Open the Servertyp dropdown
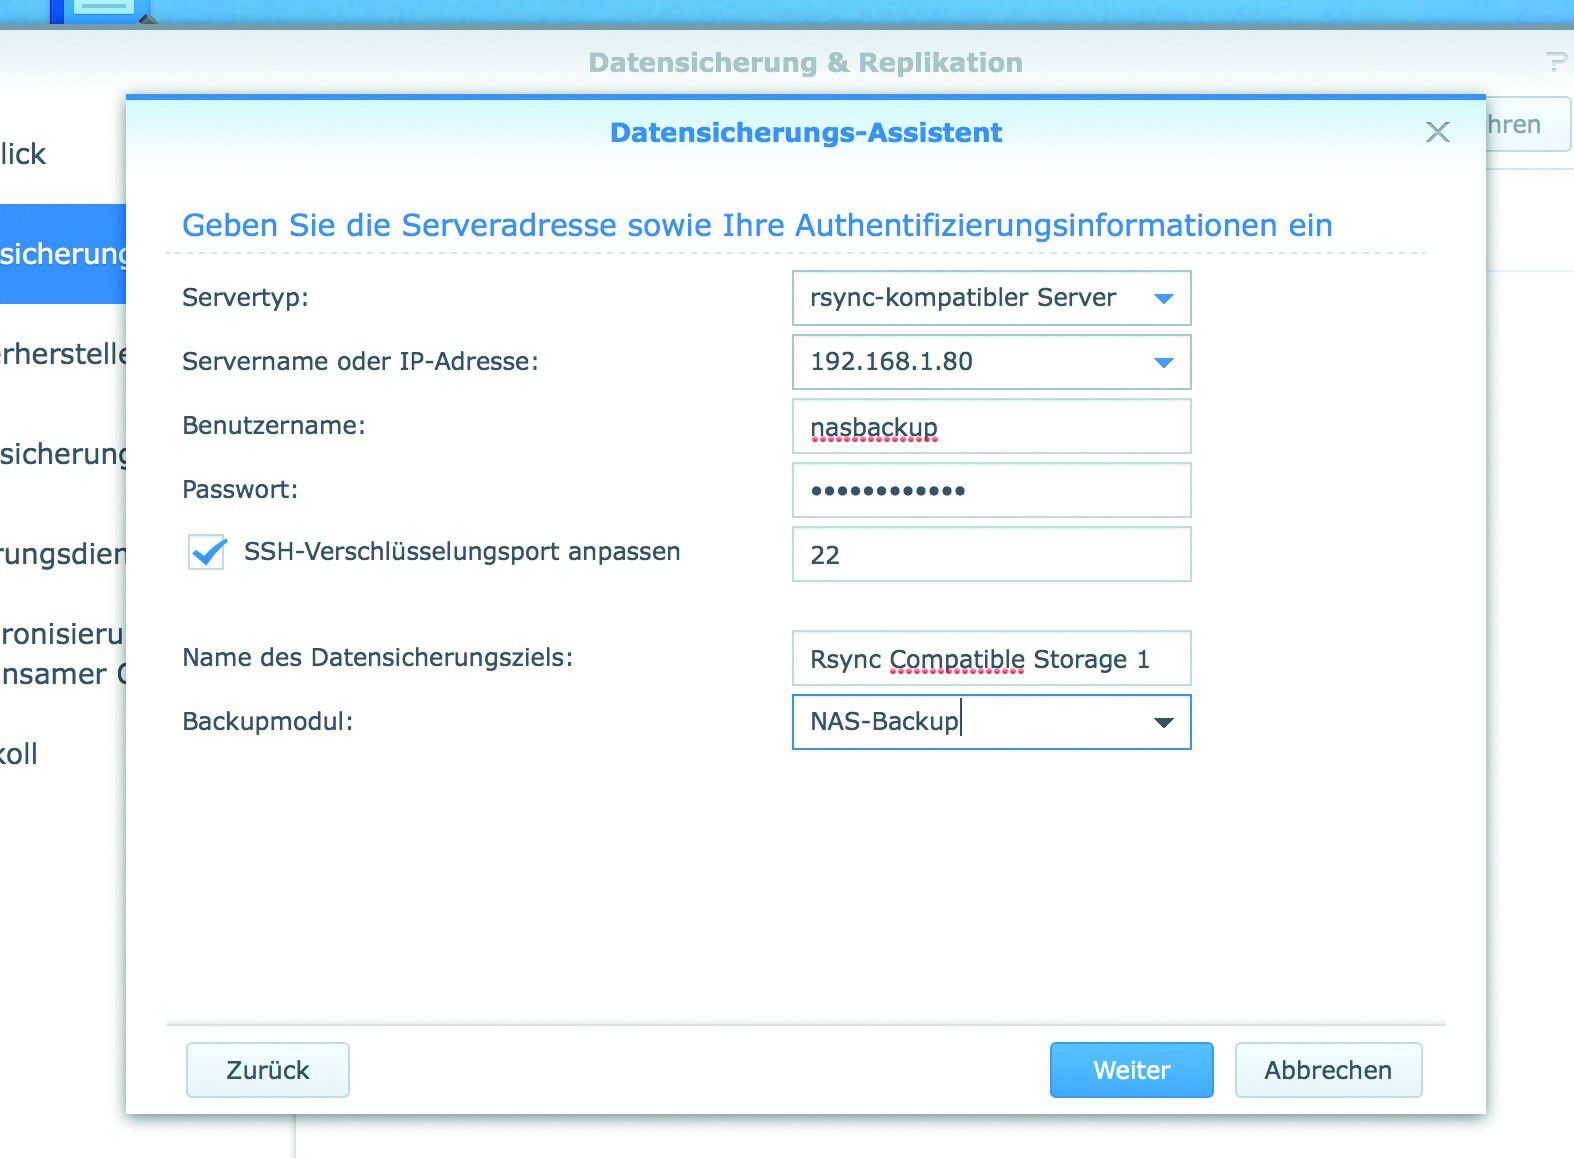 click(1163, 298)
